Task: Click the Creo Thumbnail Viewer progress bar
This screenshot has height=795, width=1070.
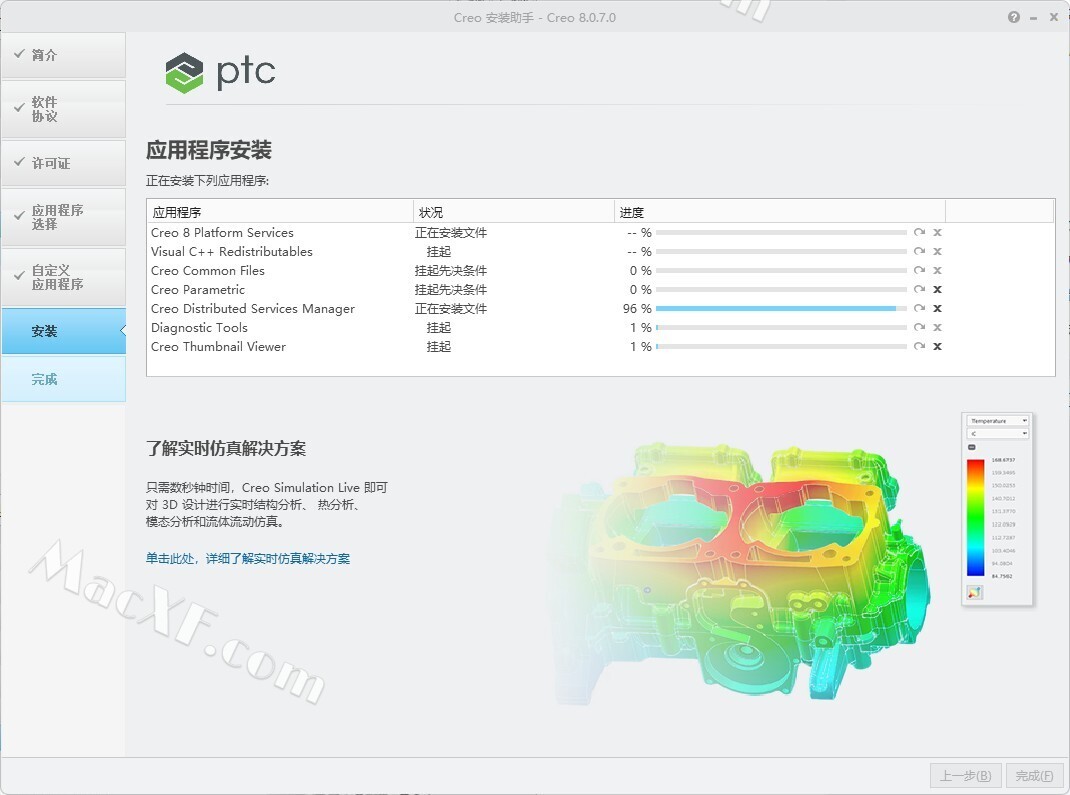Action: (781, 347)
